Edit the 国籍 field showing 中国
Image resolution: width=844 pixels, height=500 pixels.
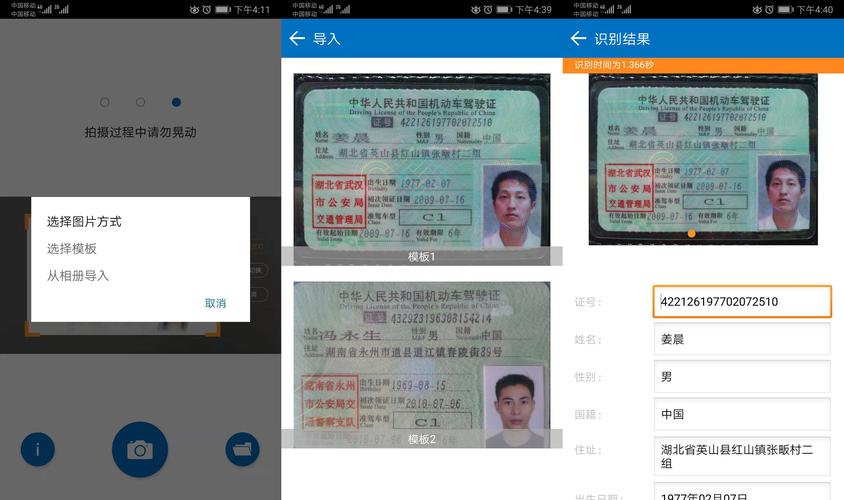click(742, 414)
